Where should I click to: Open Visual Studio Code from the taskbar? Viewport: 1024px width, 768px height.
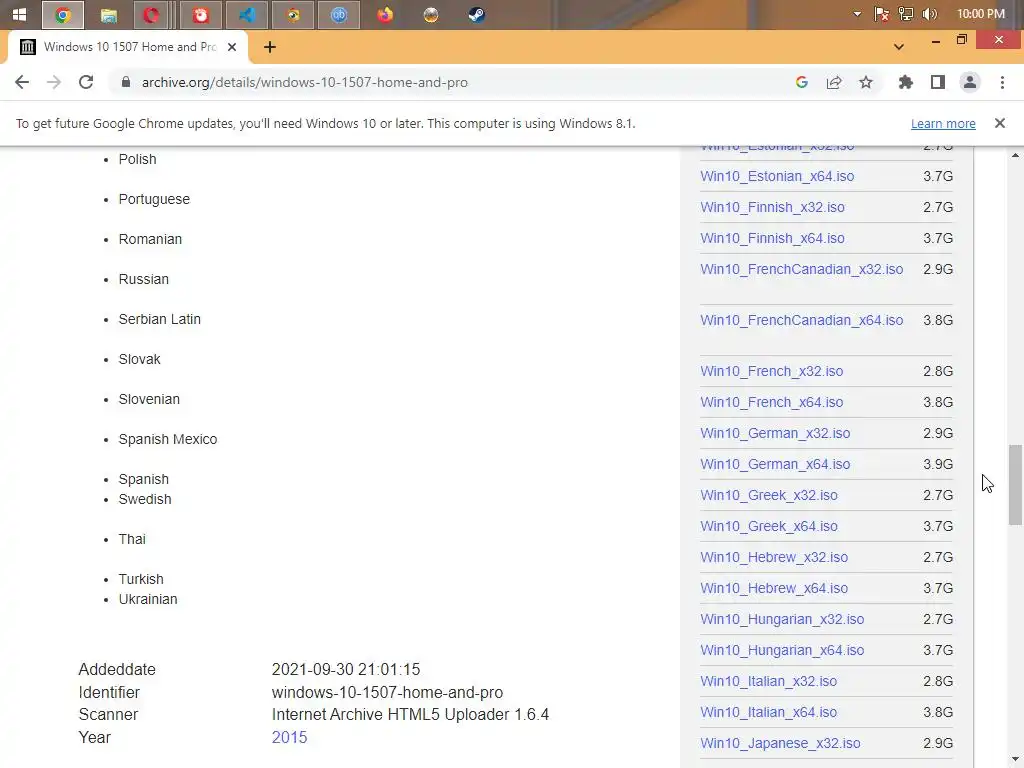tap(247, 14)
